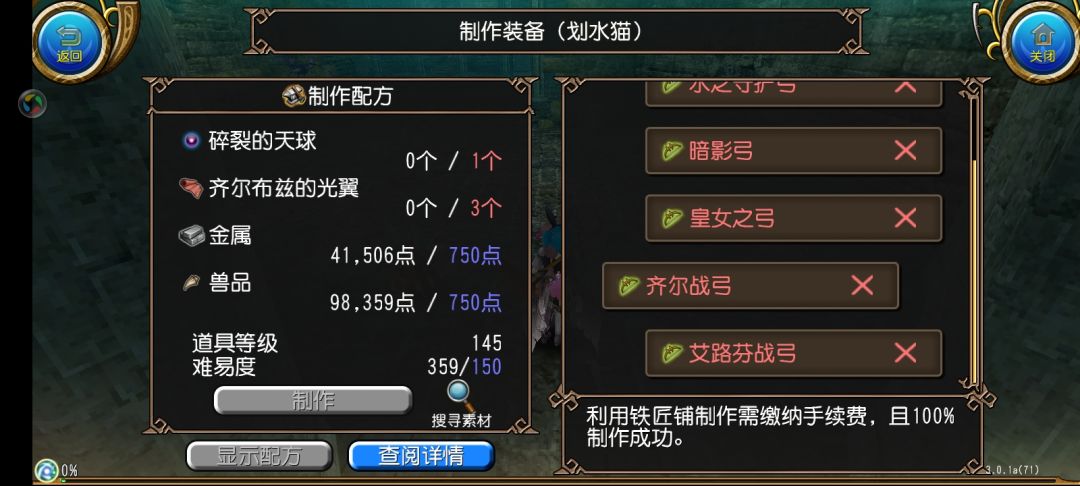Click the bow icon on 暗影弓 entry
Viewport: 1080px width, 486px height.
672,151
